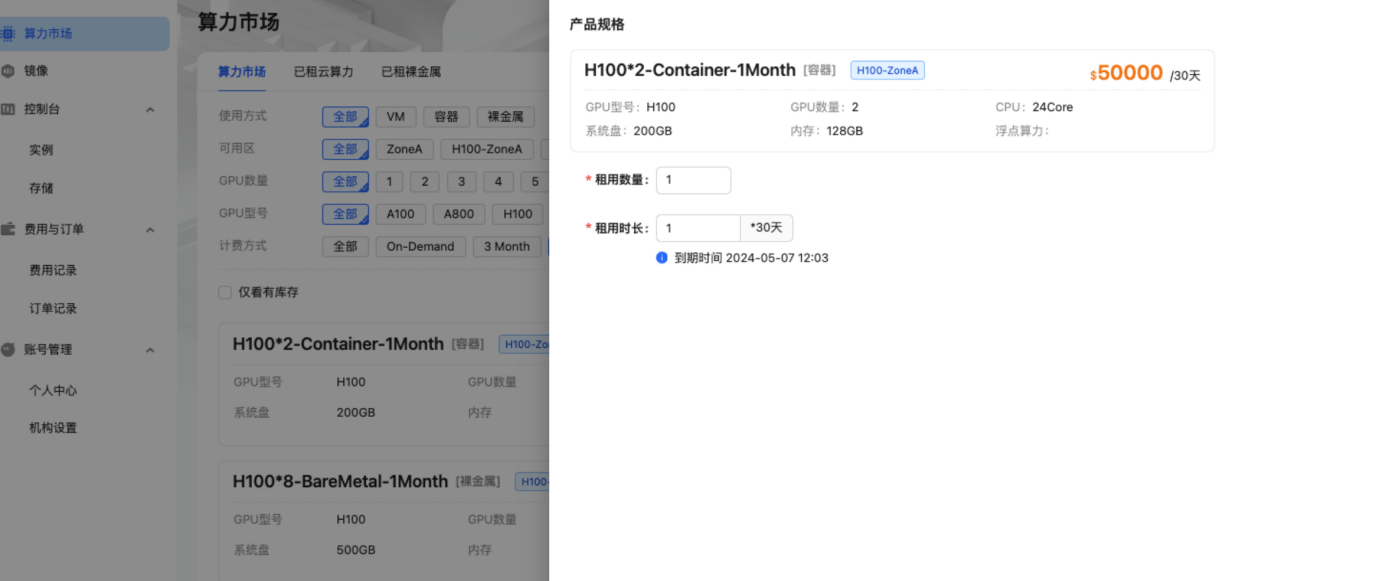Click the 账号管理 avatar icon
This screenshot has height=581, width=1386.
(x=8, y=350)
